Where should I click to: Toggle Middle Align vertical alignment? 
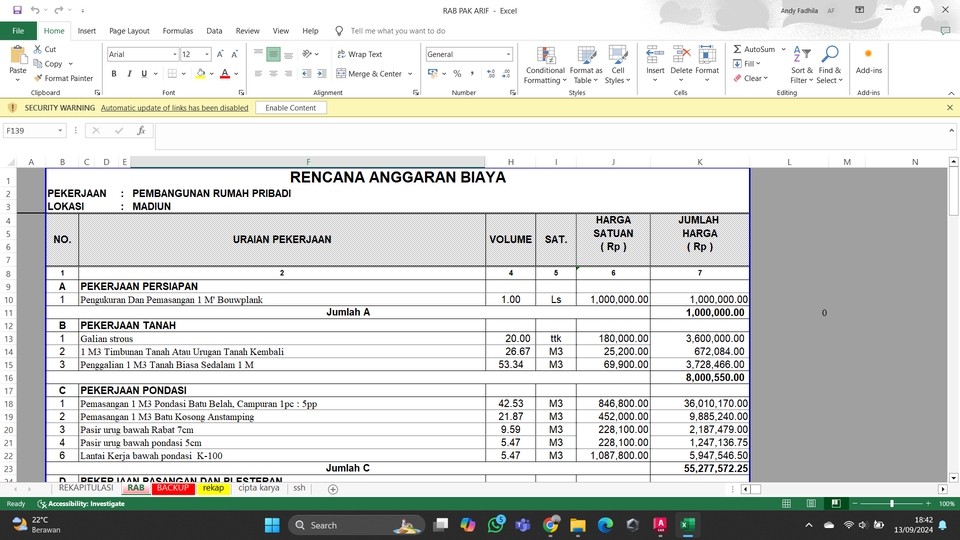273,54
